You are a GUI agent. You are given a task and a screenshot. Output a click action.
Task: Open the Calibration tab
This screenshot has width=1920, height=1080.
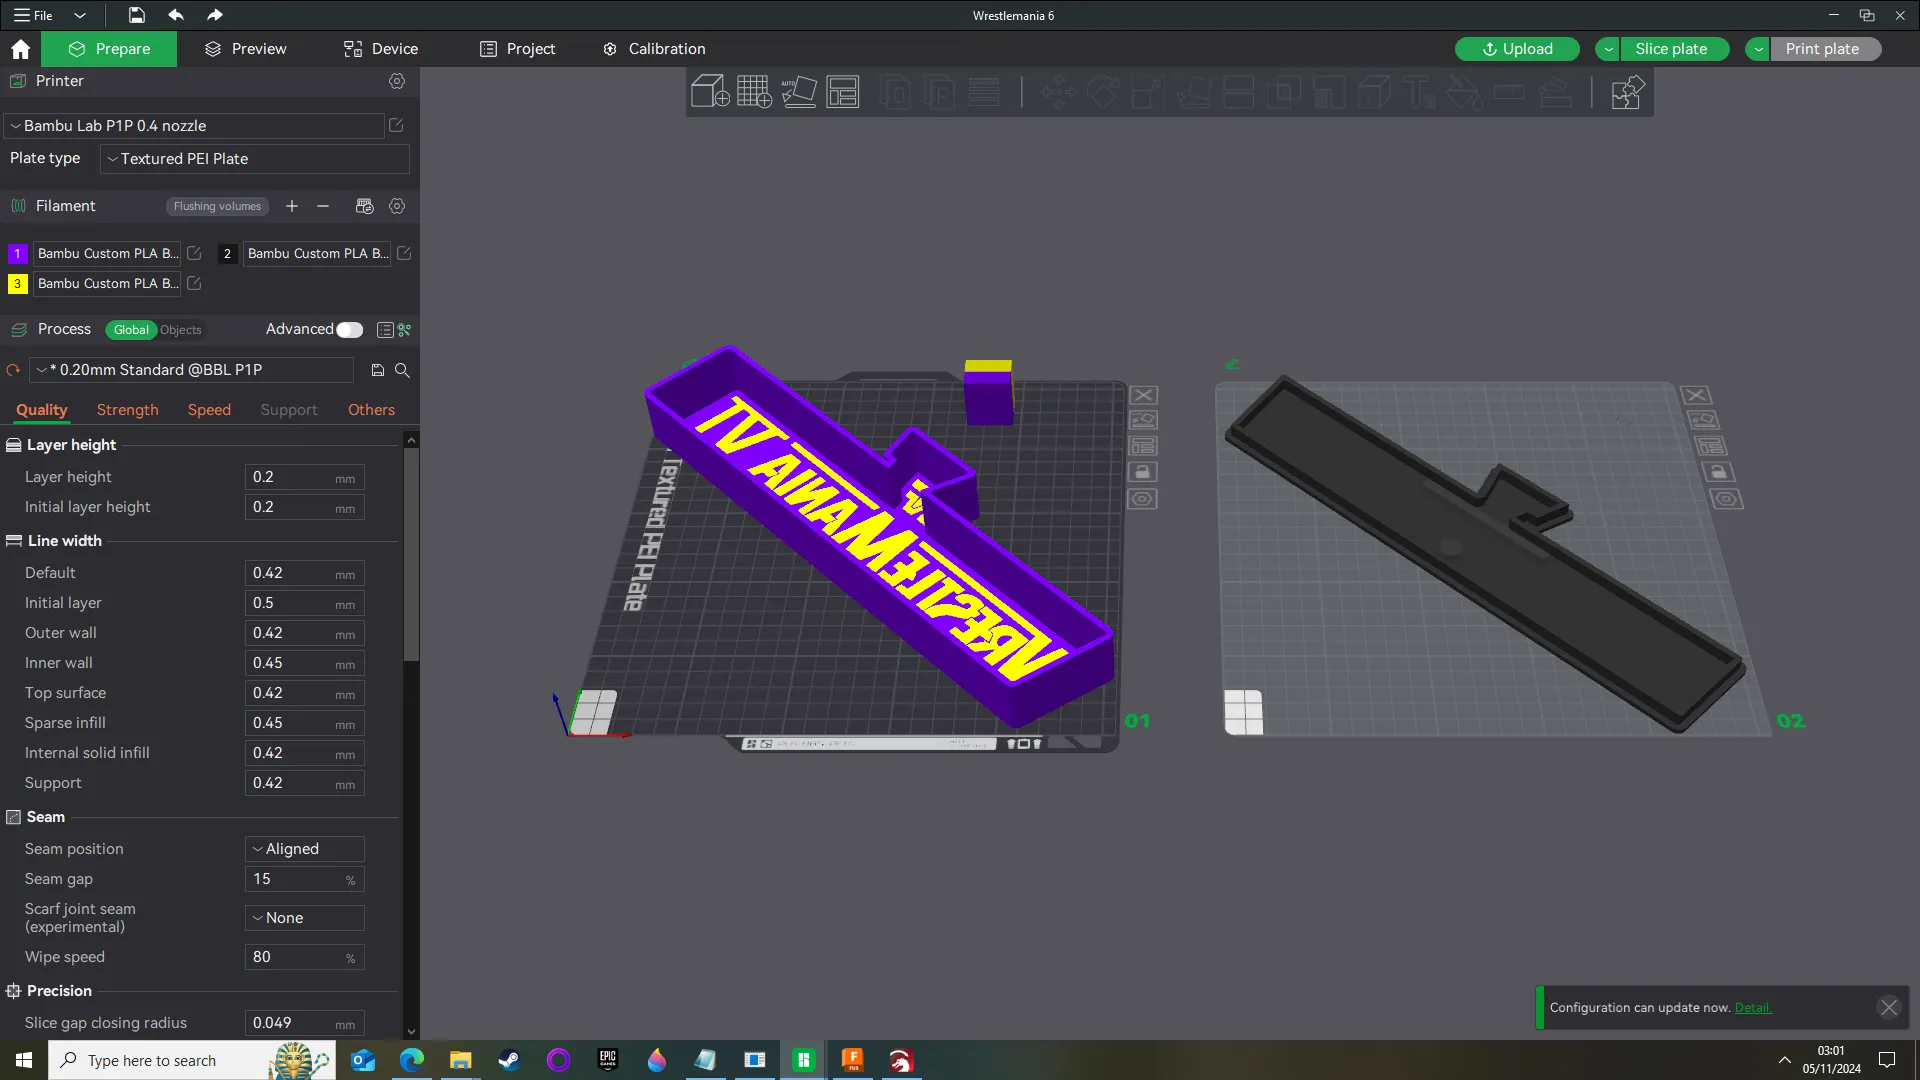pos(654,49)
